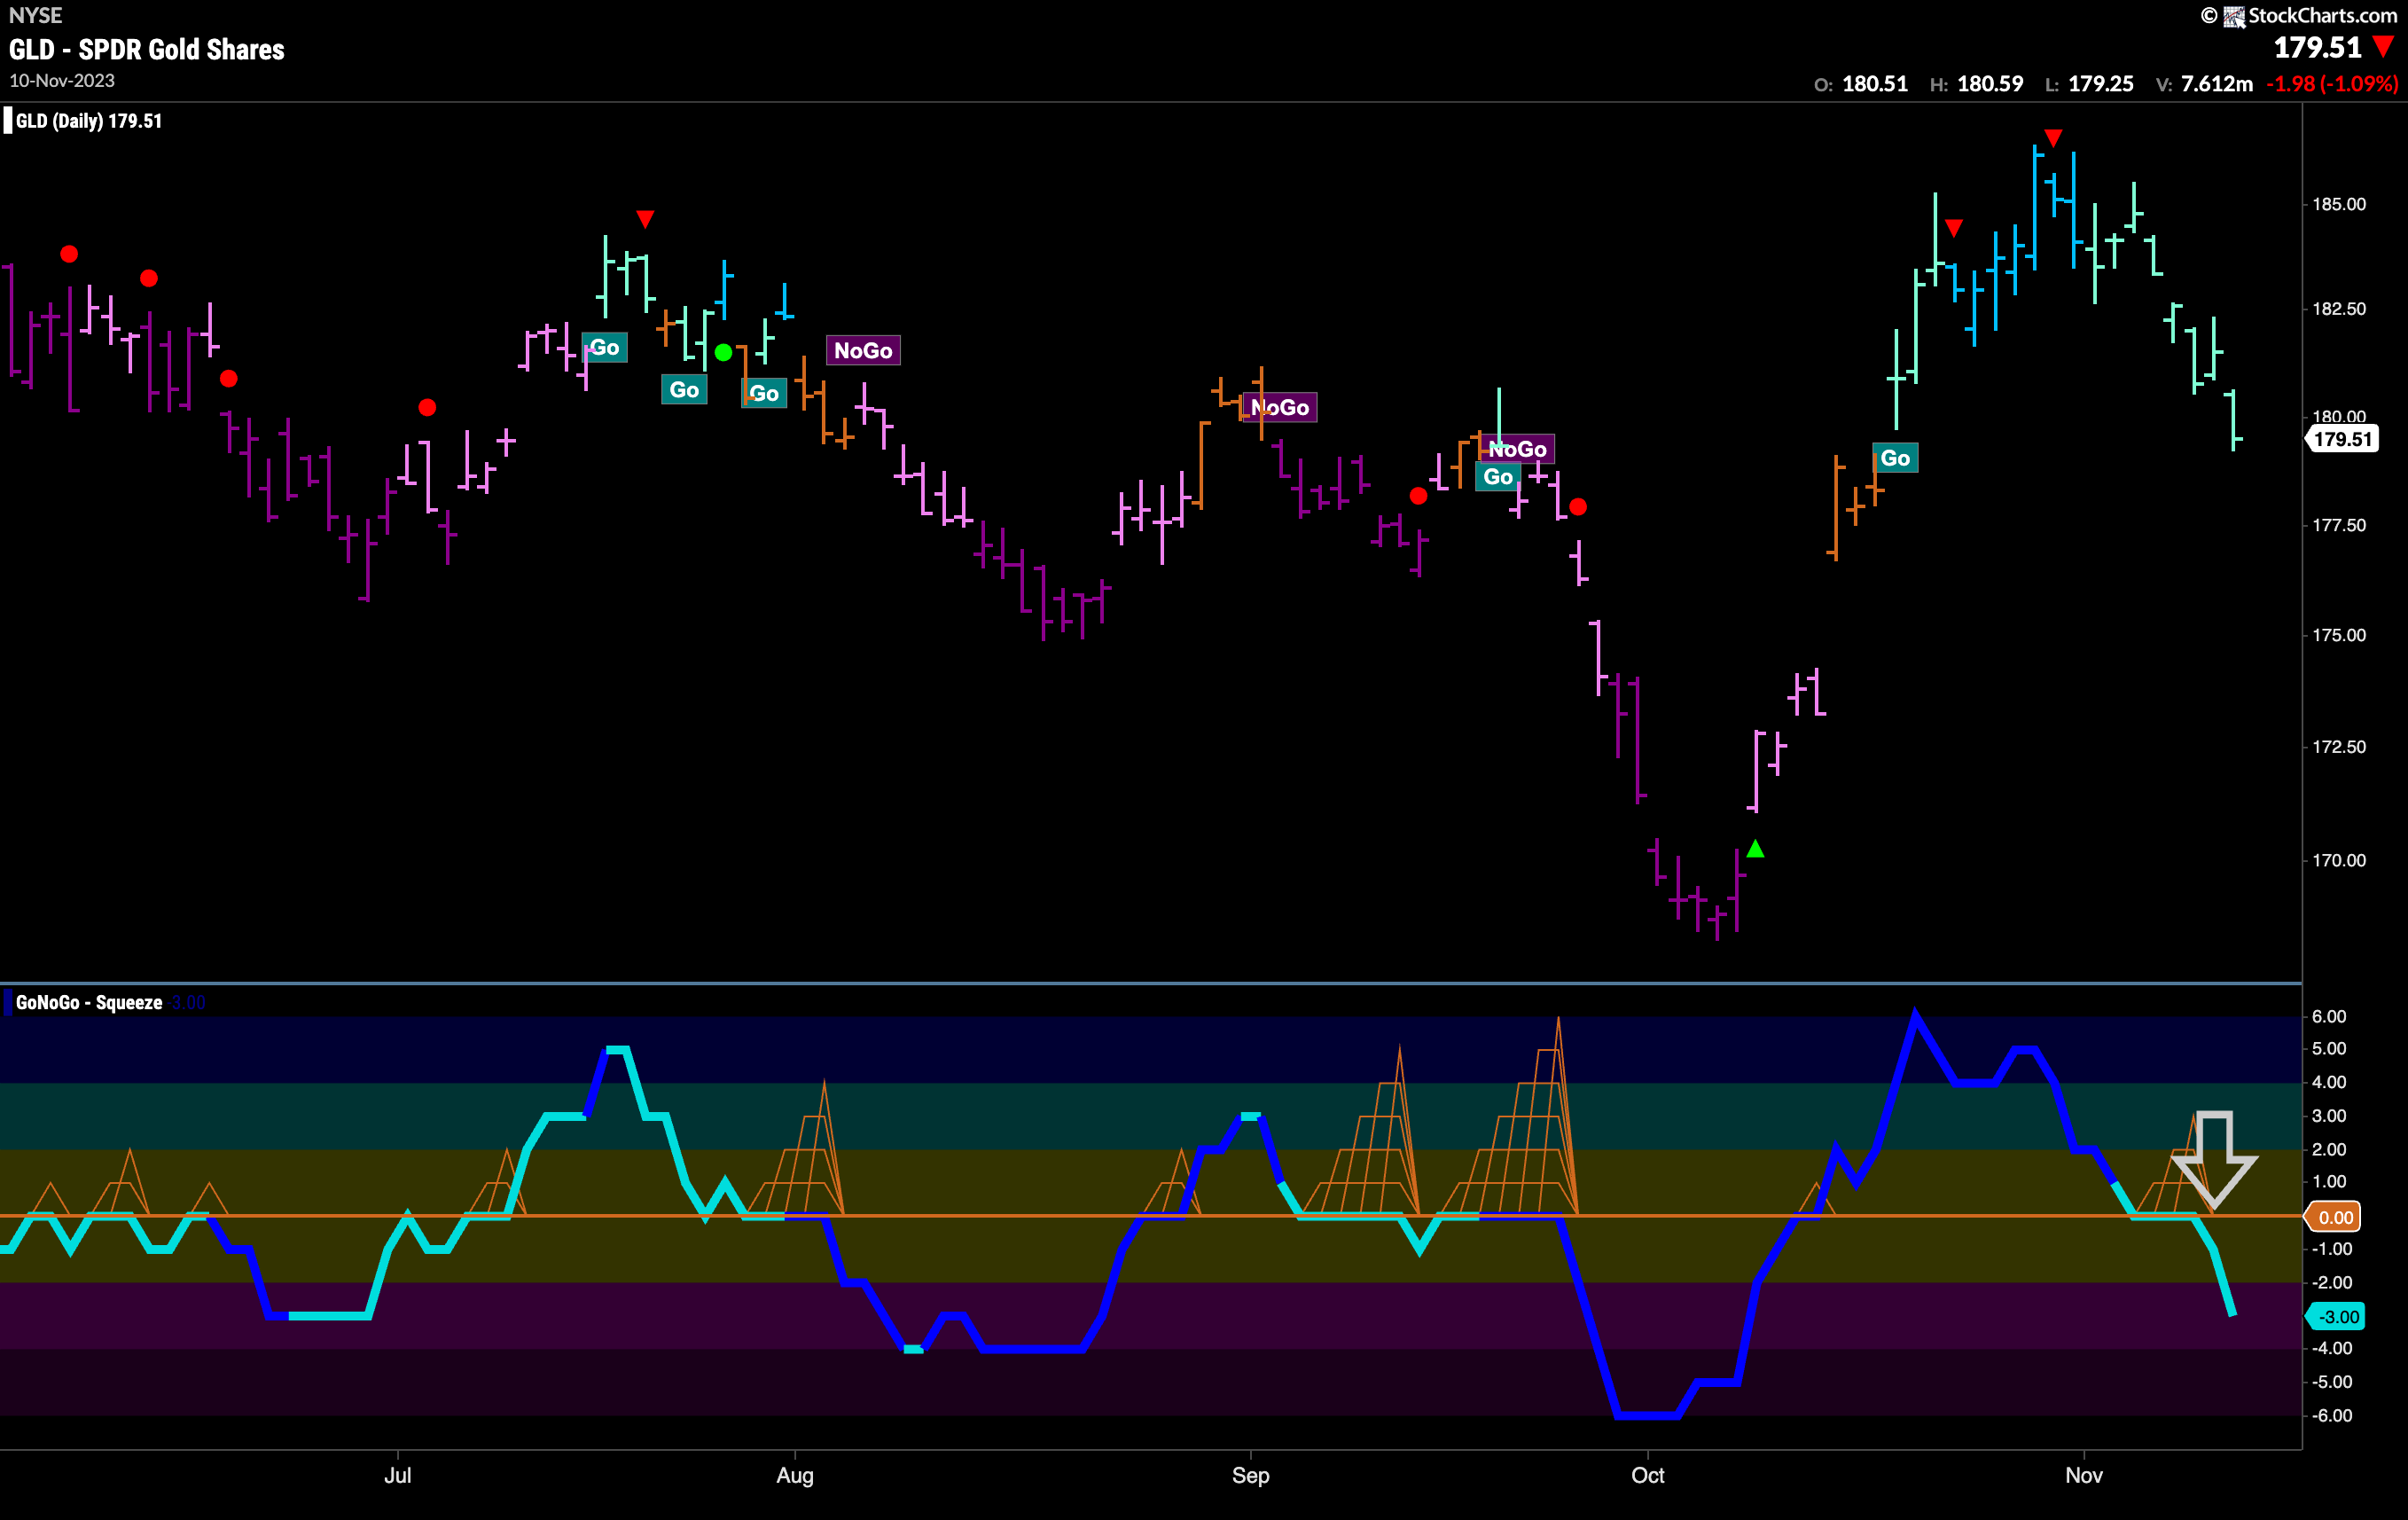Click the NoGo label in late September
This screenshot has height=1520, width=2408.
pos(1518,449)
